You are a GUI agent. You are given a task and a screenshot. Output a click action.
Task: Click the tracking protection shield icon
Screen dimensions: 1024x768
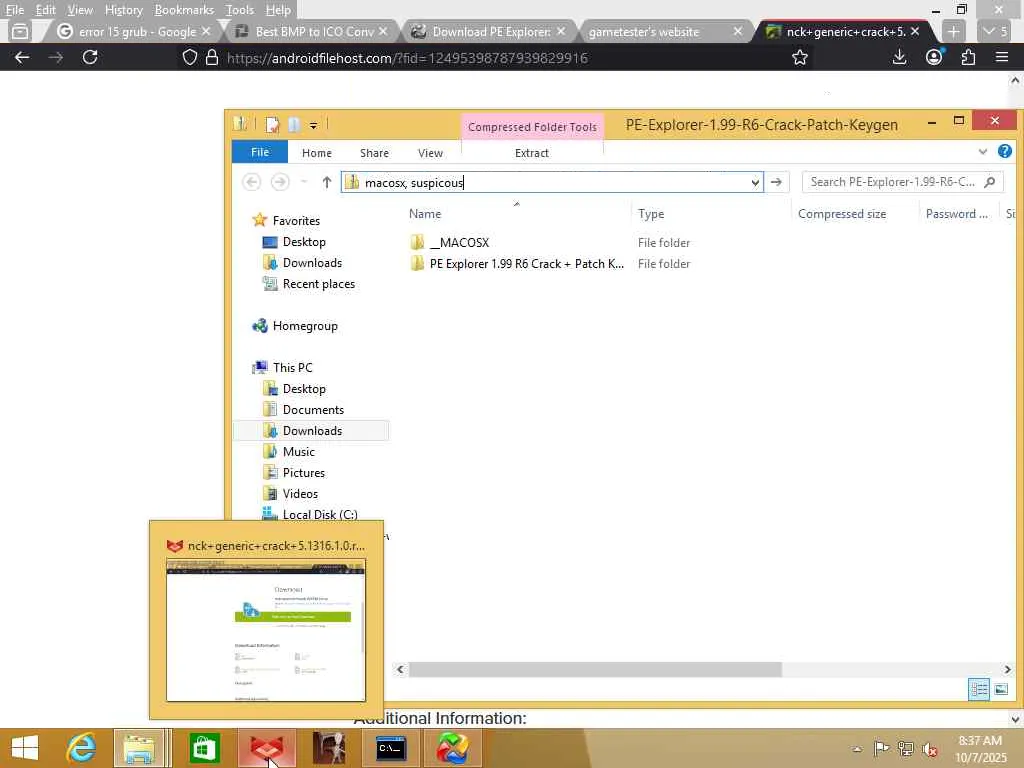[189, 57]
